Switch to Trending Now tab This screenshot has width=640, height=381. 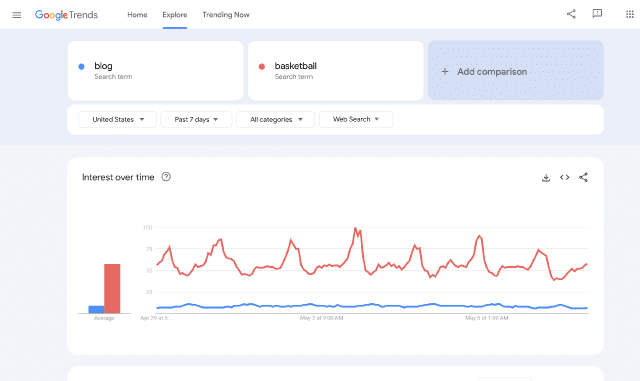226,15
